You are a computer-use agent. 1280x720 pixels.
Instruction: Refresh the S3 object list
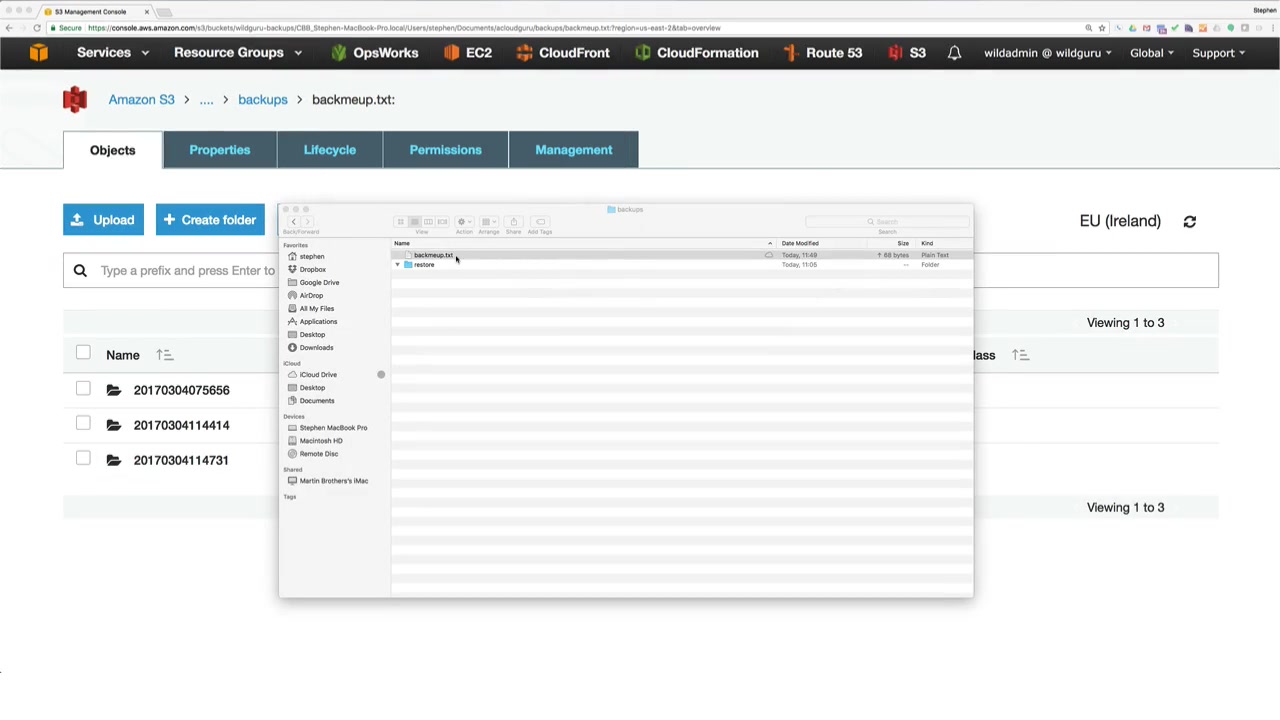coord(1189,221)
